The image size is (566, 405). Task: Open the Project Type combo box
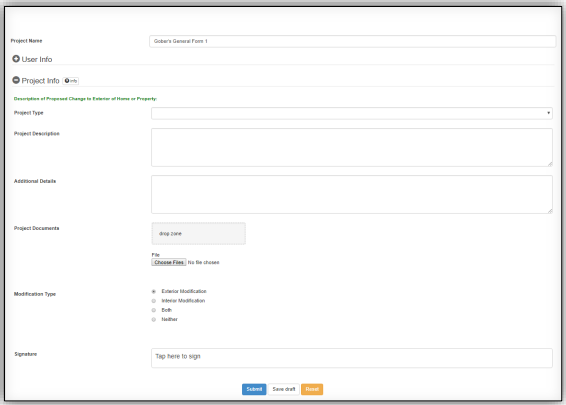(x=352, y=113)
